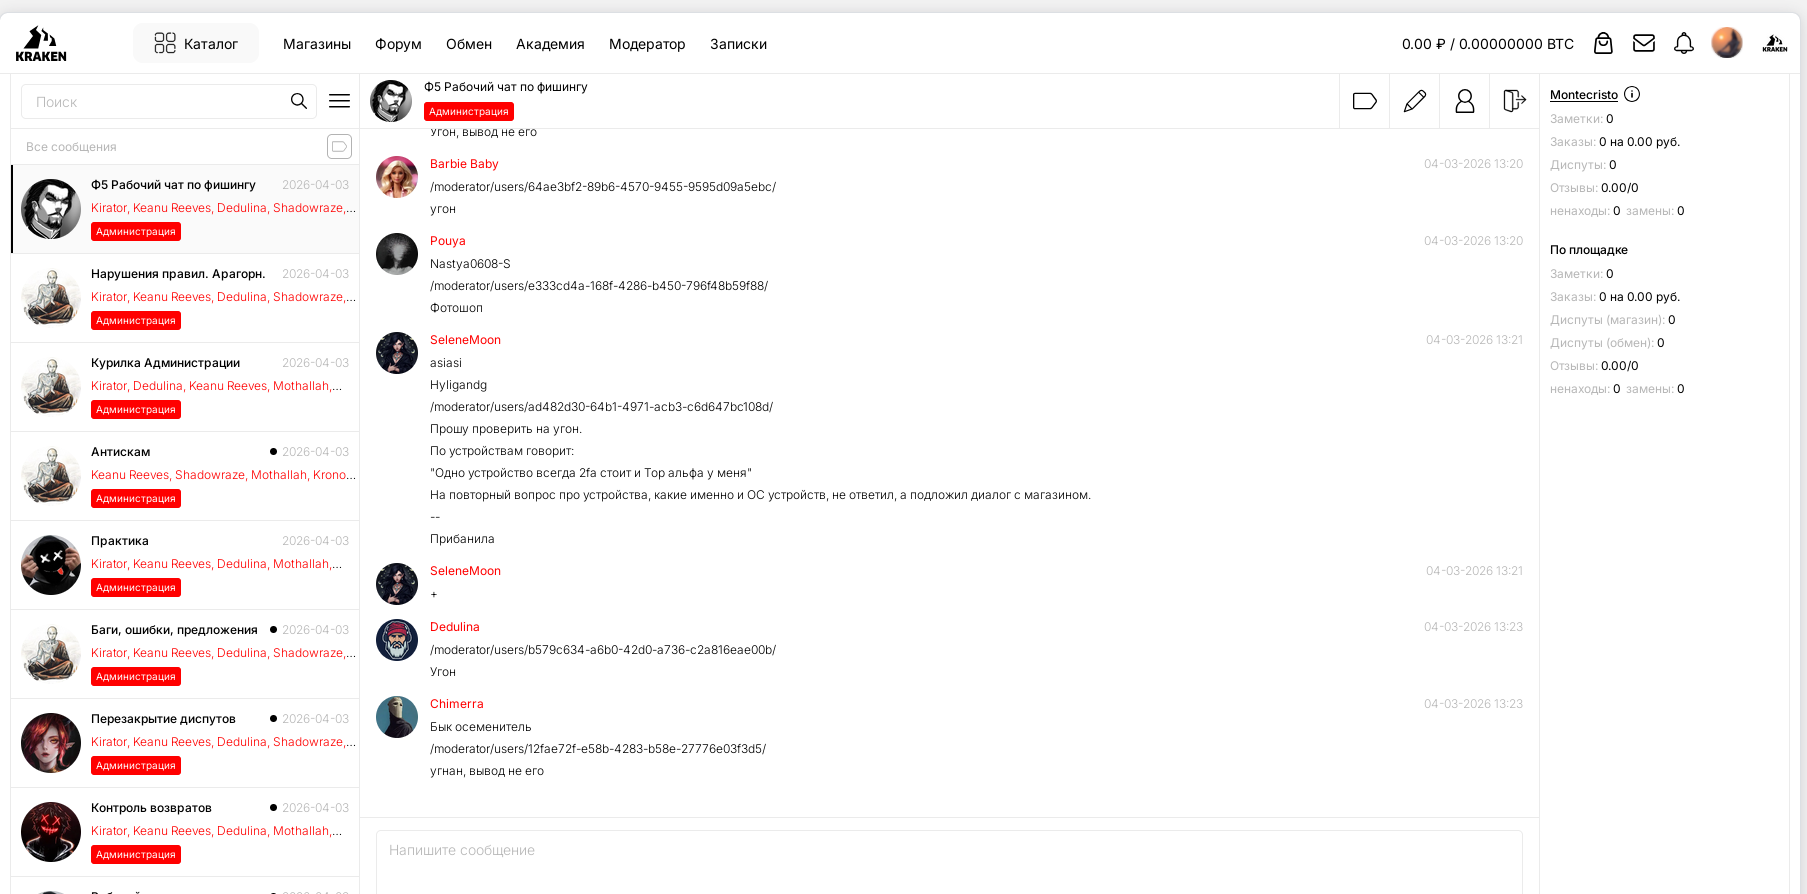
Task: Open the shopping bag icon in header
Action: pos(1603,43)
